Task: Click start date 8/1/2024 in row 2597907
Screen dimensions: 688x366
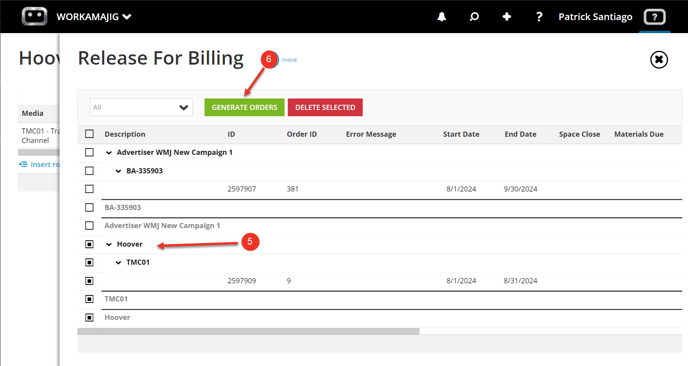Action: (x=461, y=189)
